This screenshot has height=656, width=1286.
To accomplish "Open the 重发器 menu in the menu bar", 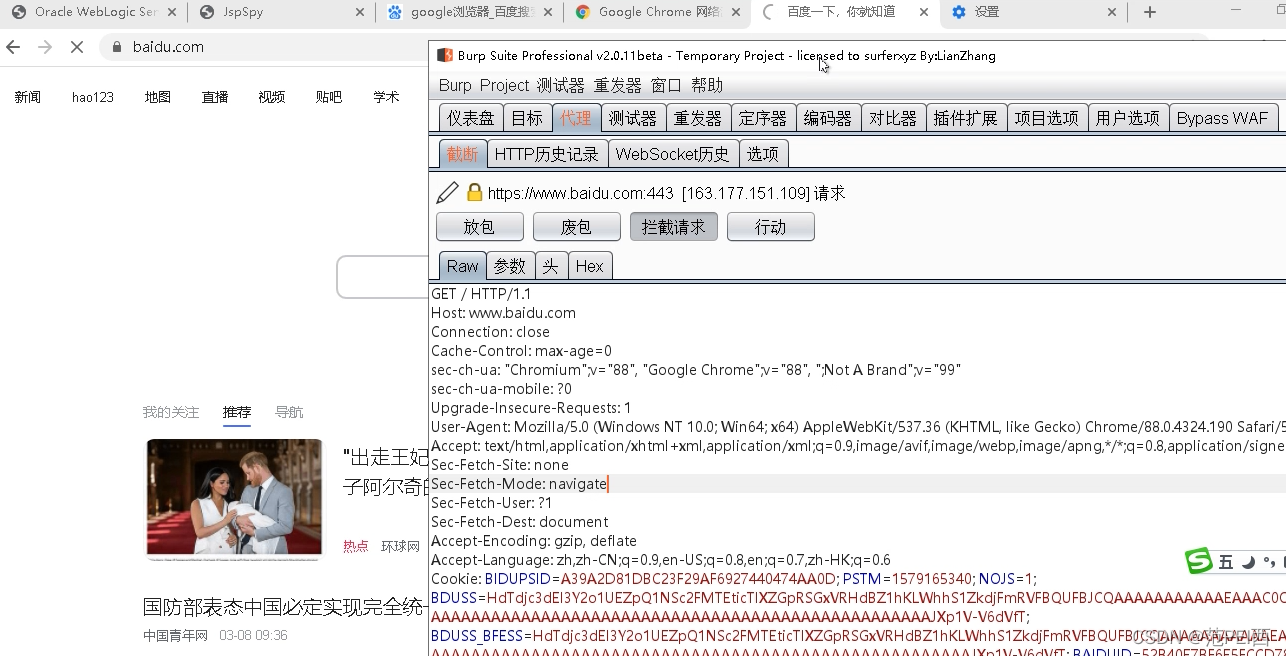I will 618,86.
